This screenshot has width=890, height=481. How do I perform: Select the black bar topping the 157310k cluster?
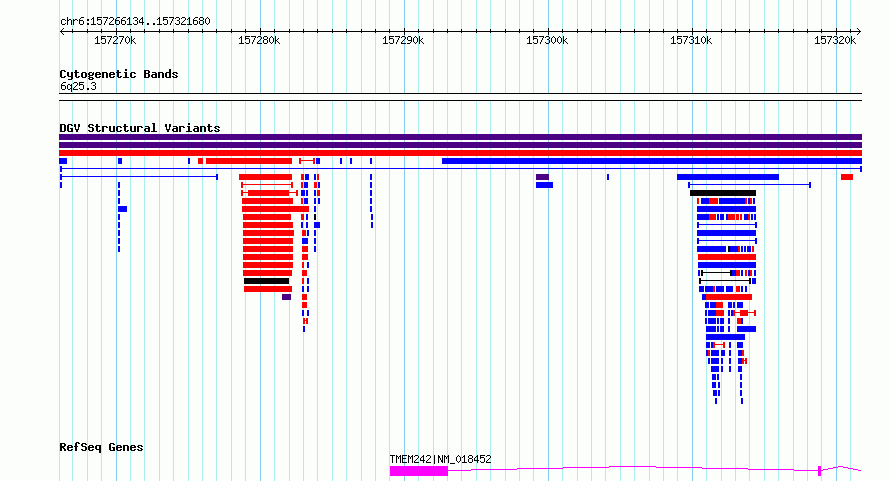pos(723,193)
